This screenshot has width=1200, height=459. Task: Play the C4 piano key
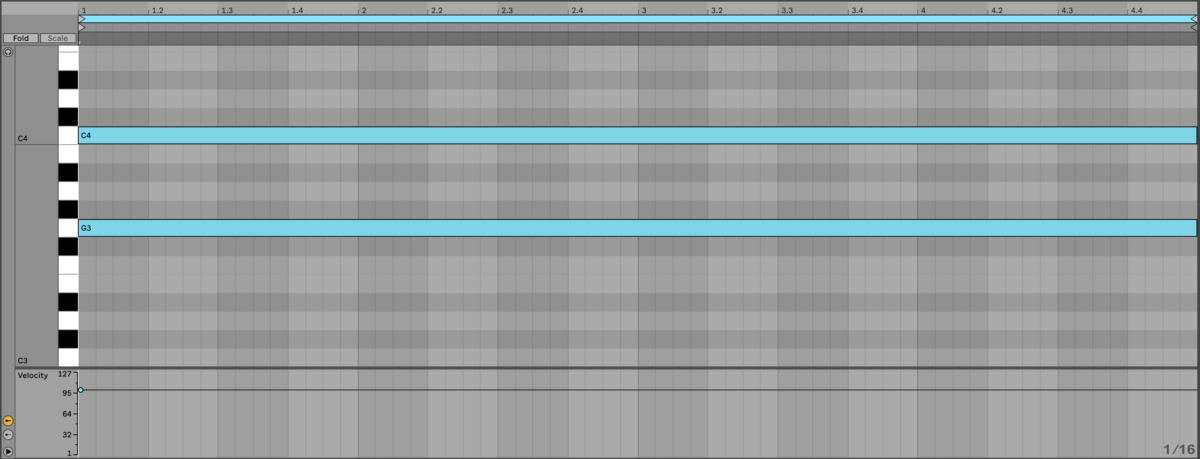[x=68, y=136]
